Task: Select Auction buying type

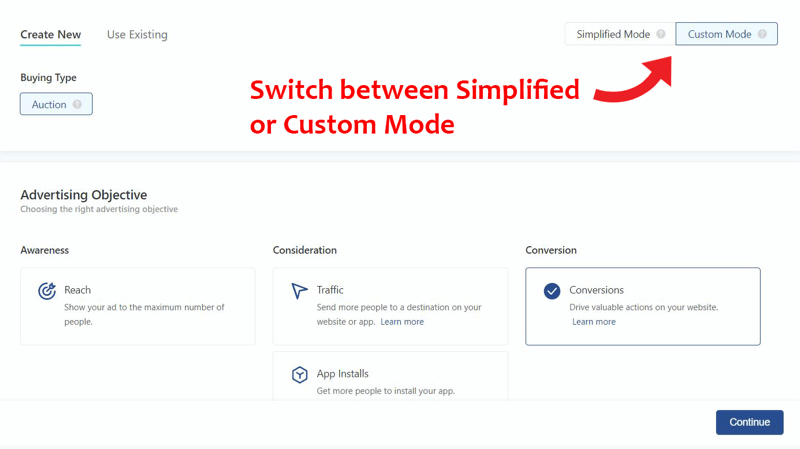Action: [x=56, y=104]
